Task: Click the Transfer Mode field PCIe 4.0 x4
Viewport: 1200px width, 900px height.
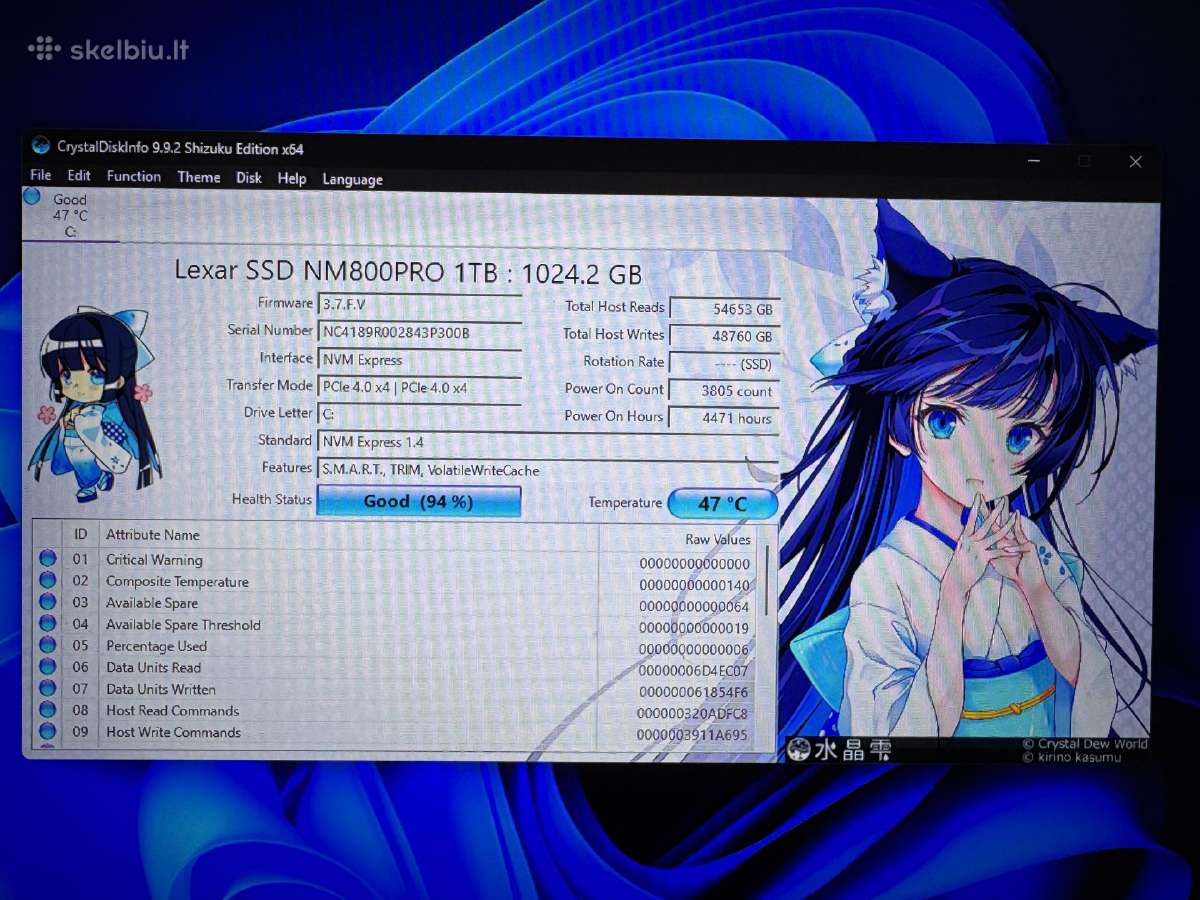Action: point(419,387)
